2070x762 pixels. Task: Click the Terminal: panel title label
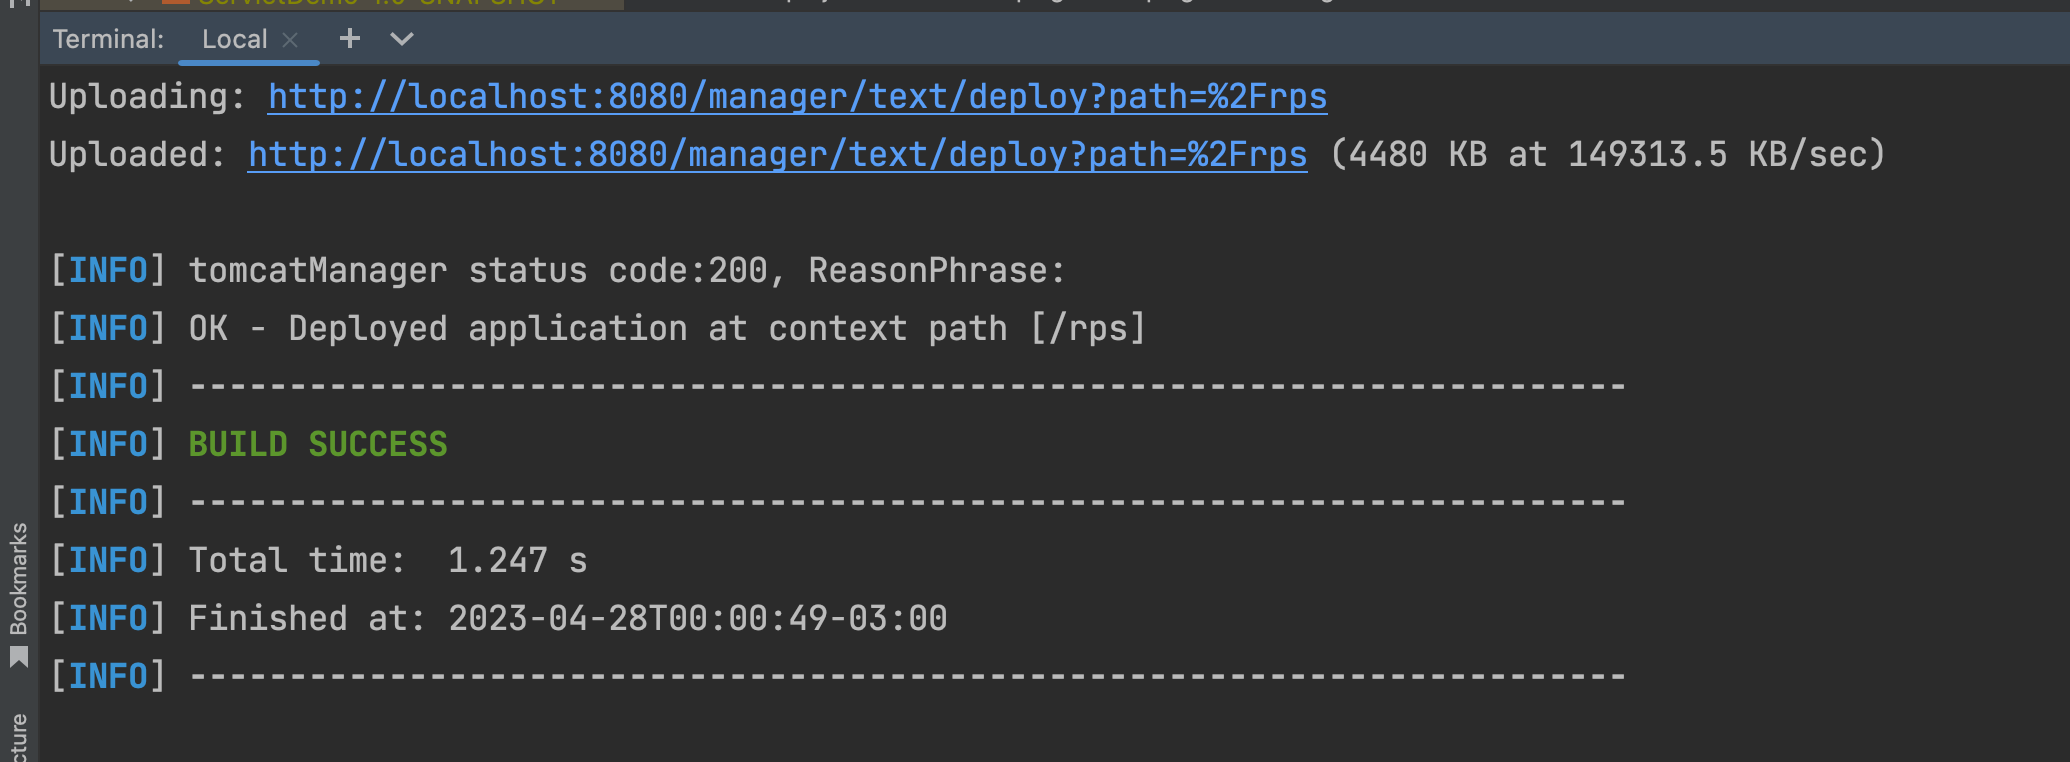[x=108, y=40]
